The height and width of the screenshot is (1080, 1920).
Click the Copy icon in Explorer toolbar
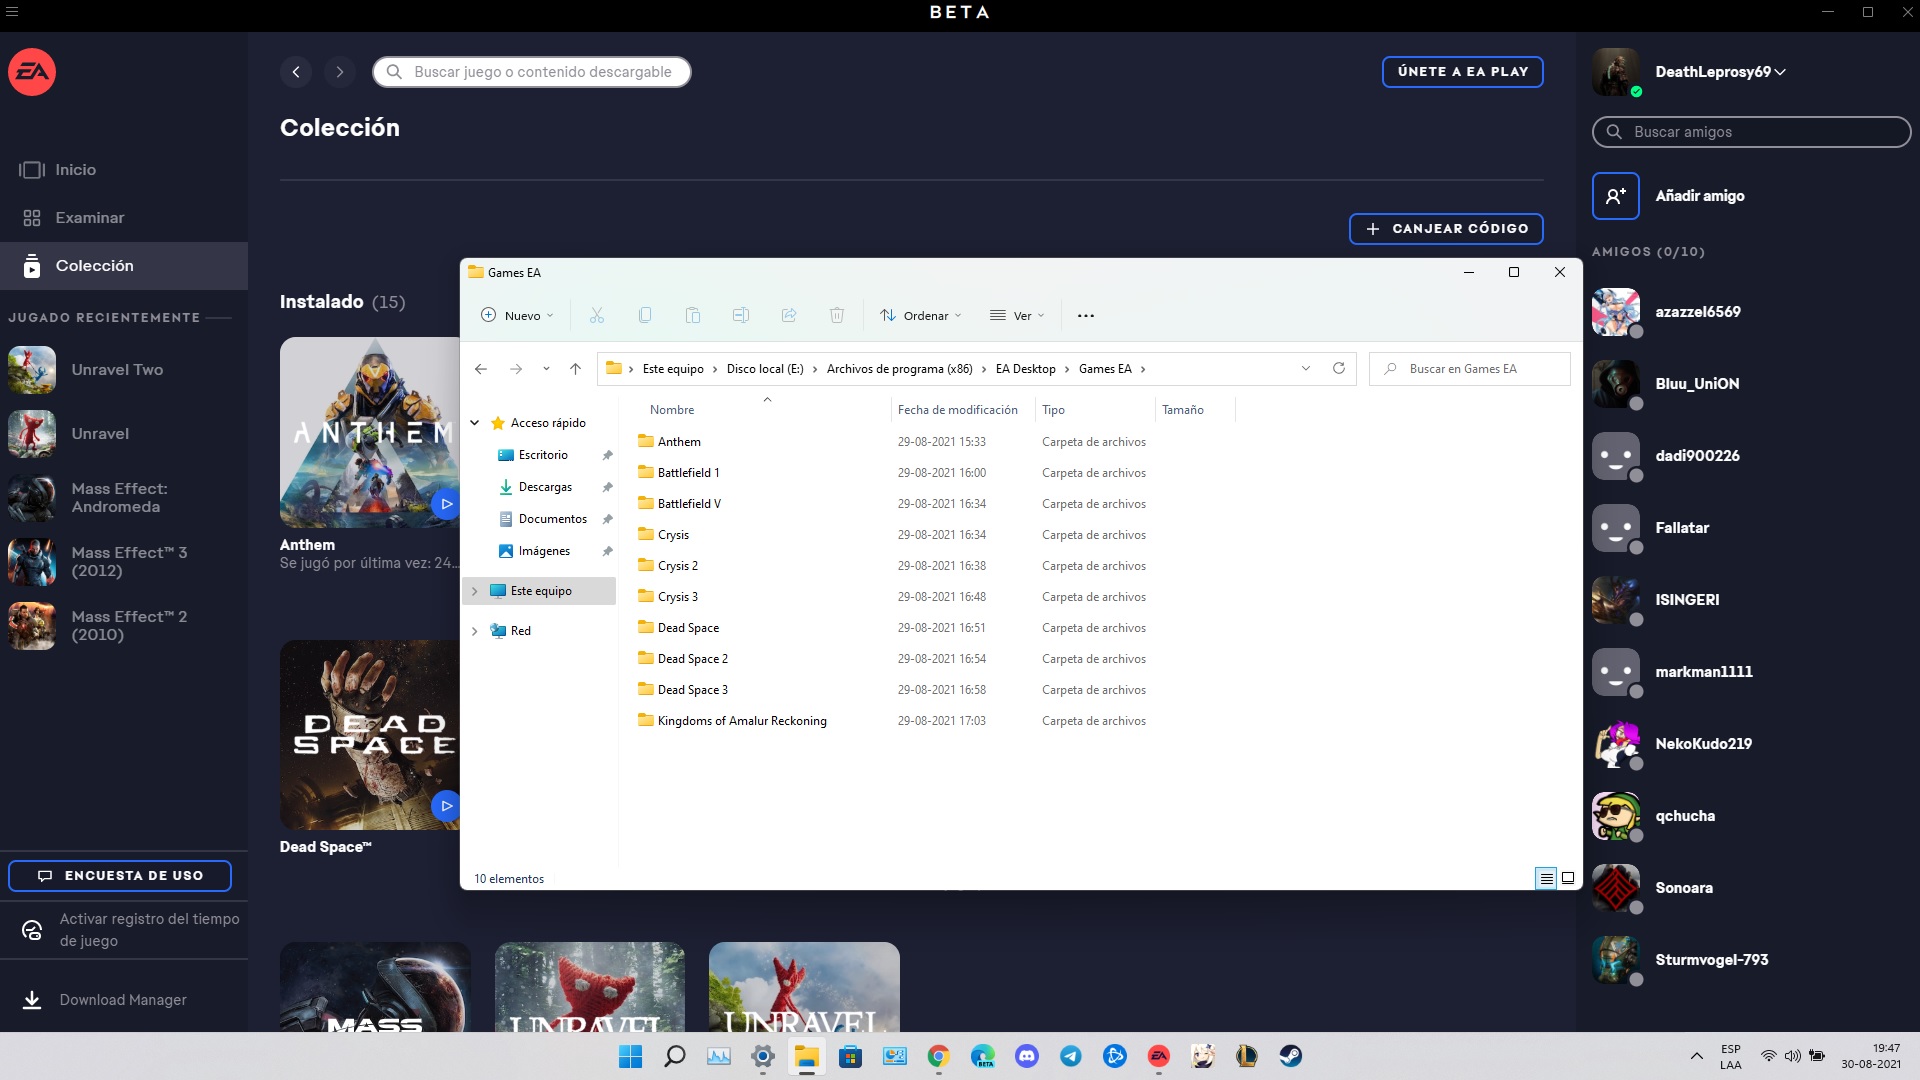tap(645, 316)
